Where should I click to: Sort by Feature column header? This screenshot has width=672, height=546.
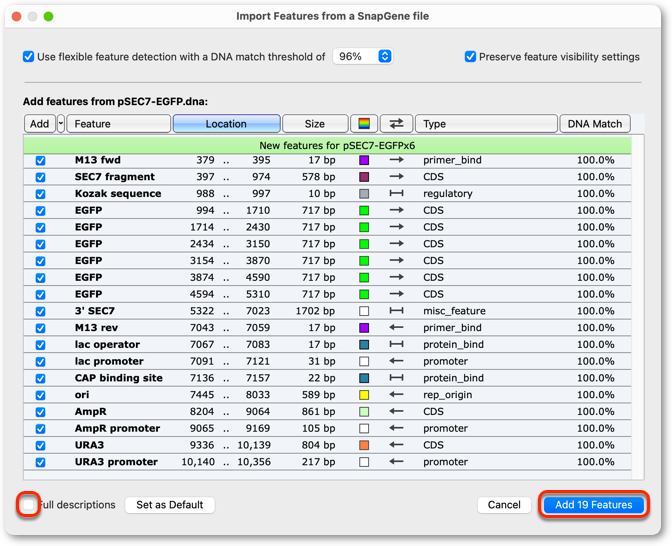(119, 124)
